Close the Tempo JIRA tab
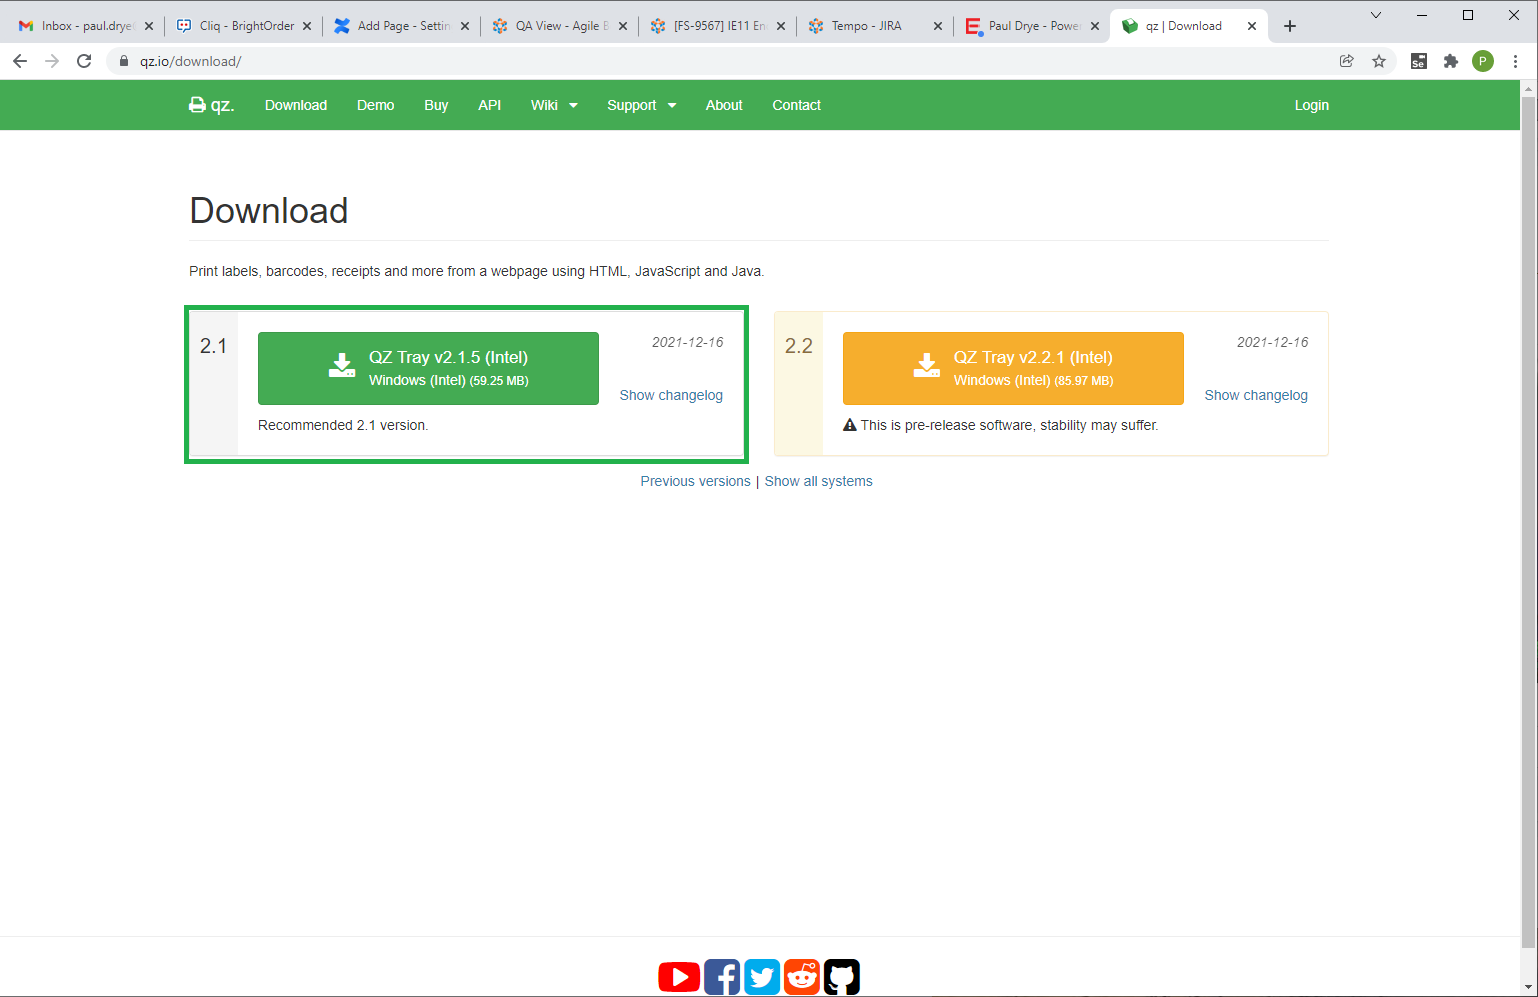Viewport: 1538px width, 997px height. coord(937,26)
